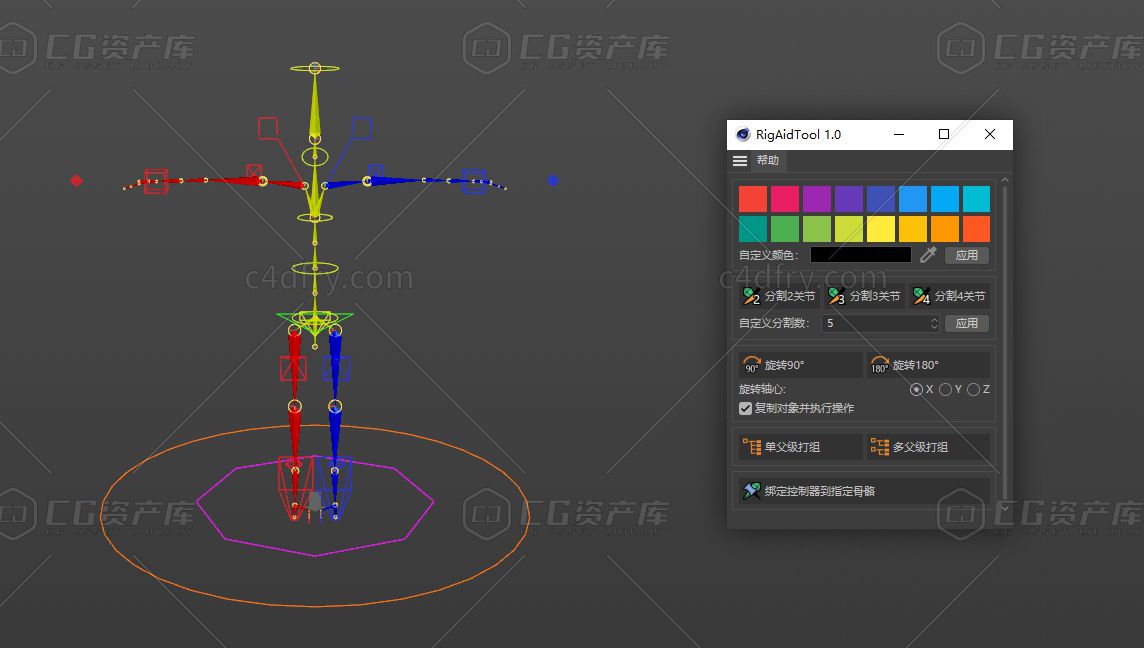Increase the custom split count by one
This screenshot has height=648, width=1144.
pos(935,319)
